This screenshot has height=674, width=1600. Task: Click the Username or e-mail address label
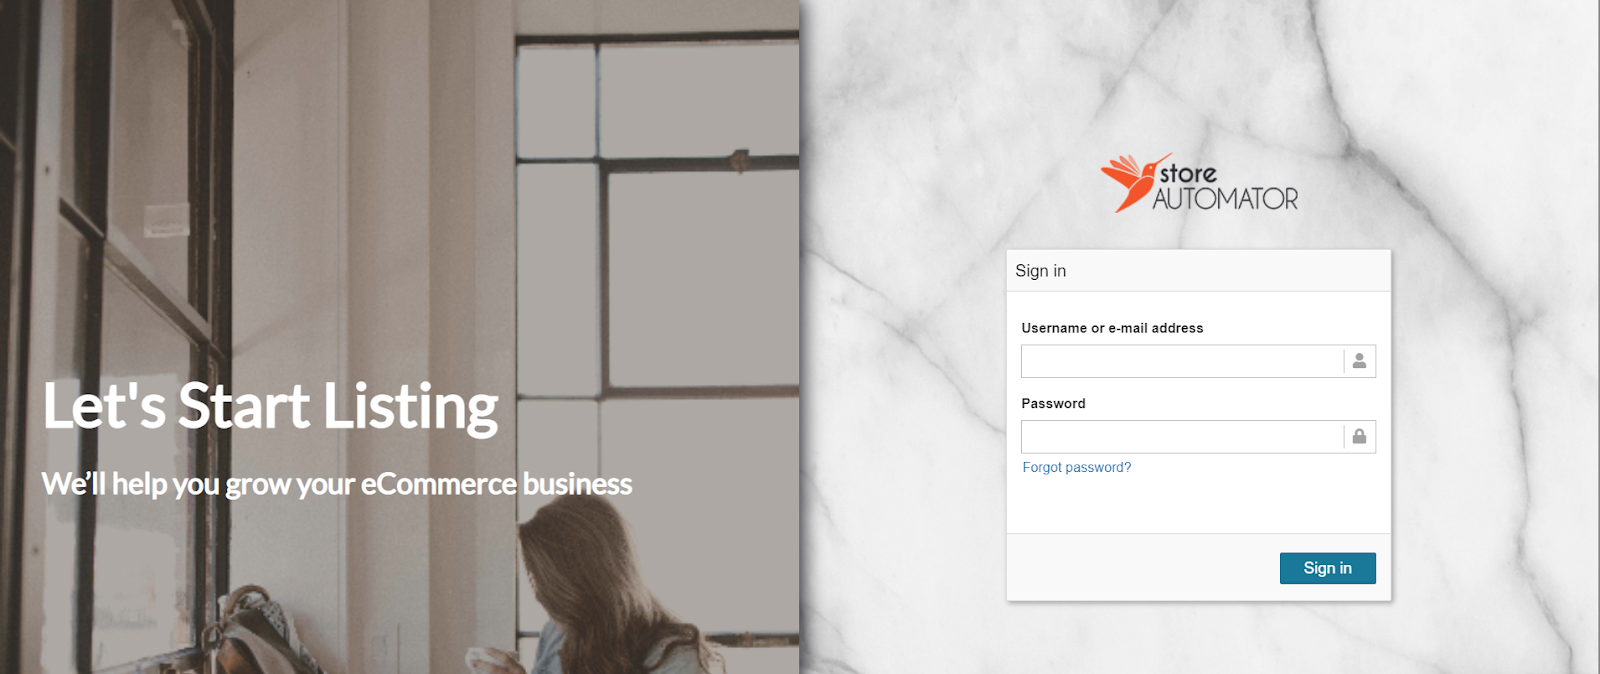[x=1112, y=328]
